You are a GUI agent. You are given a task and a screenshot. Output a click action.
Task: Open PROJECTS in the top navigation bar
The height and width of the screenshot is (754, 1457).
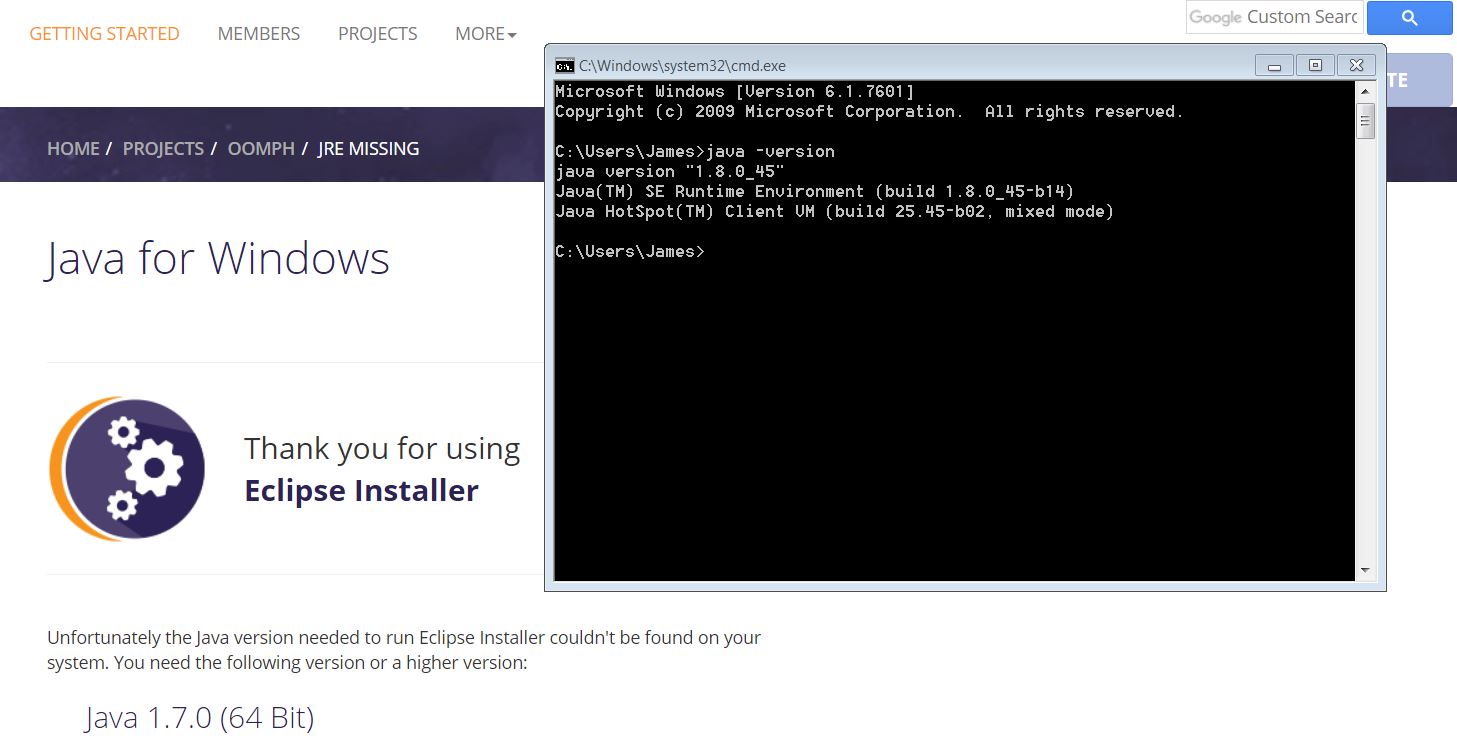coord(378,34)
